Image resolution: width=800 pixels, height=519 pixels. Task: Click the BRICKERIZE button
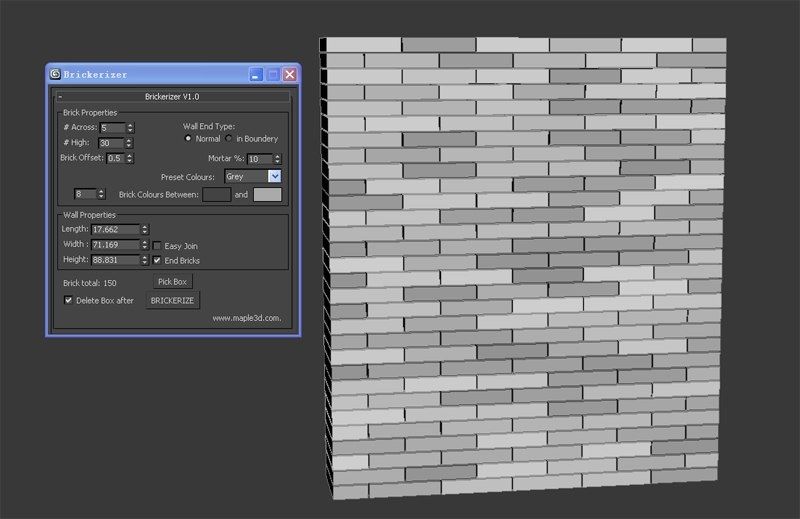173,300
